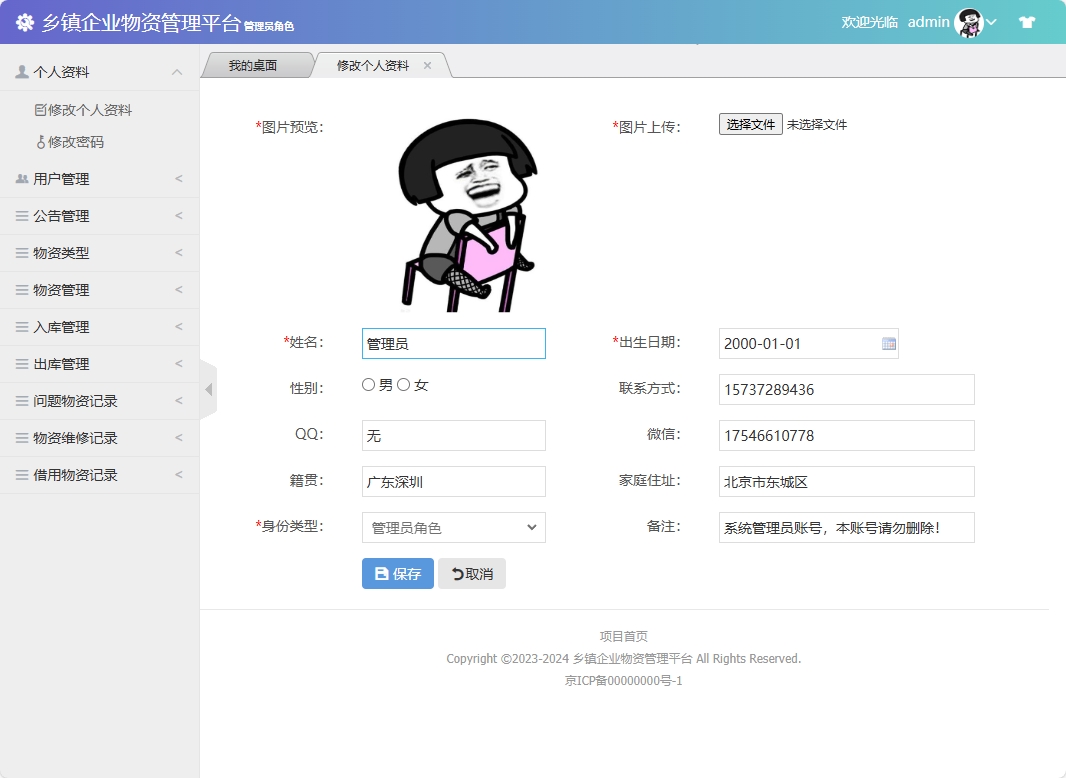The width and height of the screenshot is (1066, 778).
Task: Click the users icon beside 用户管理
Action: pyautogui.click(x=22, y=178)
